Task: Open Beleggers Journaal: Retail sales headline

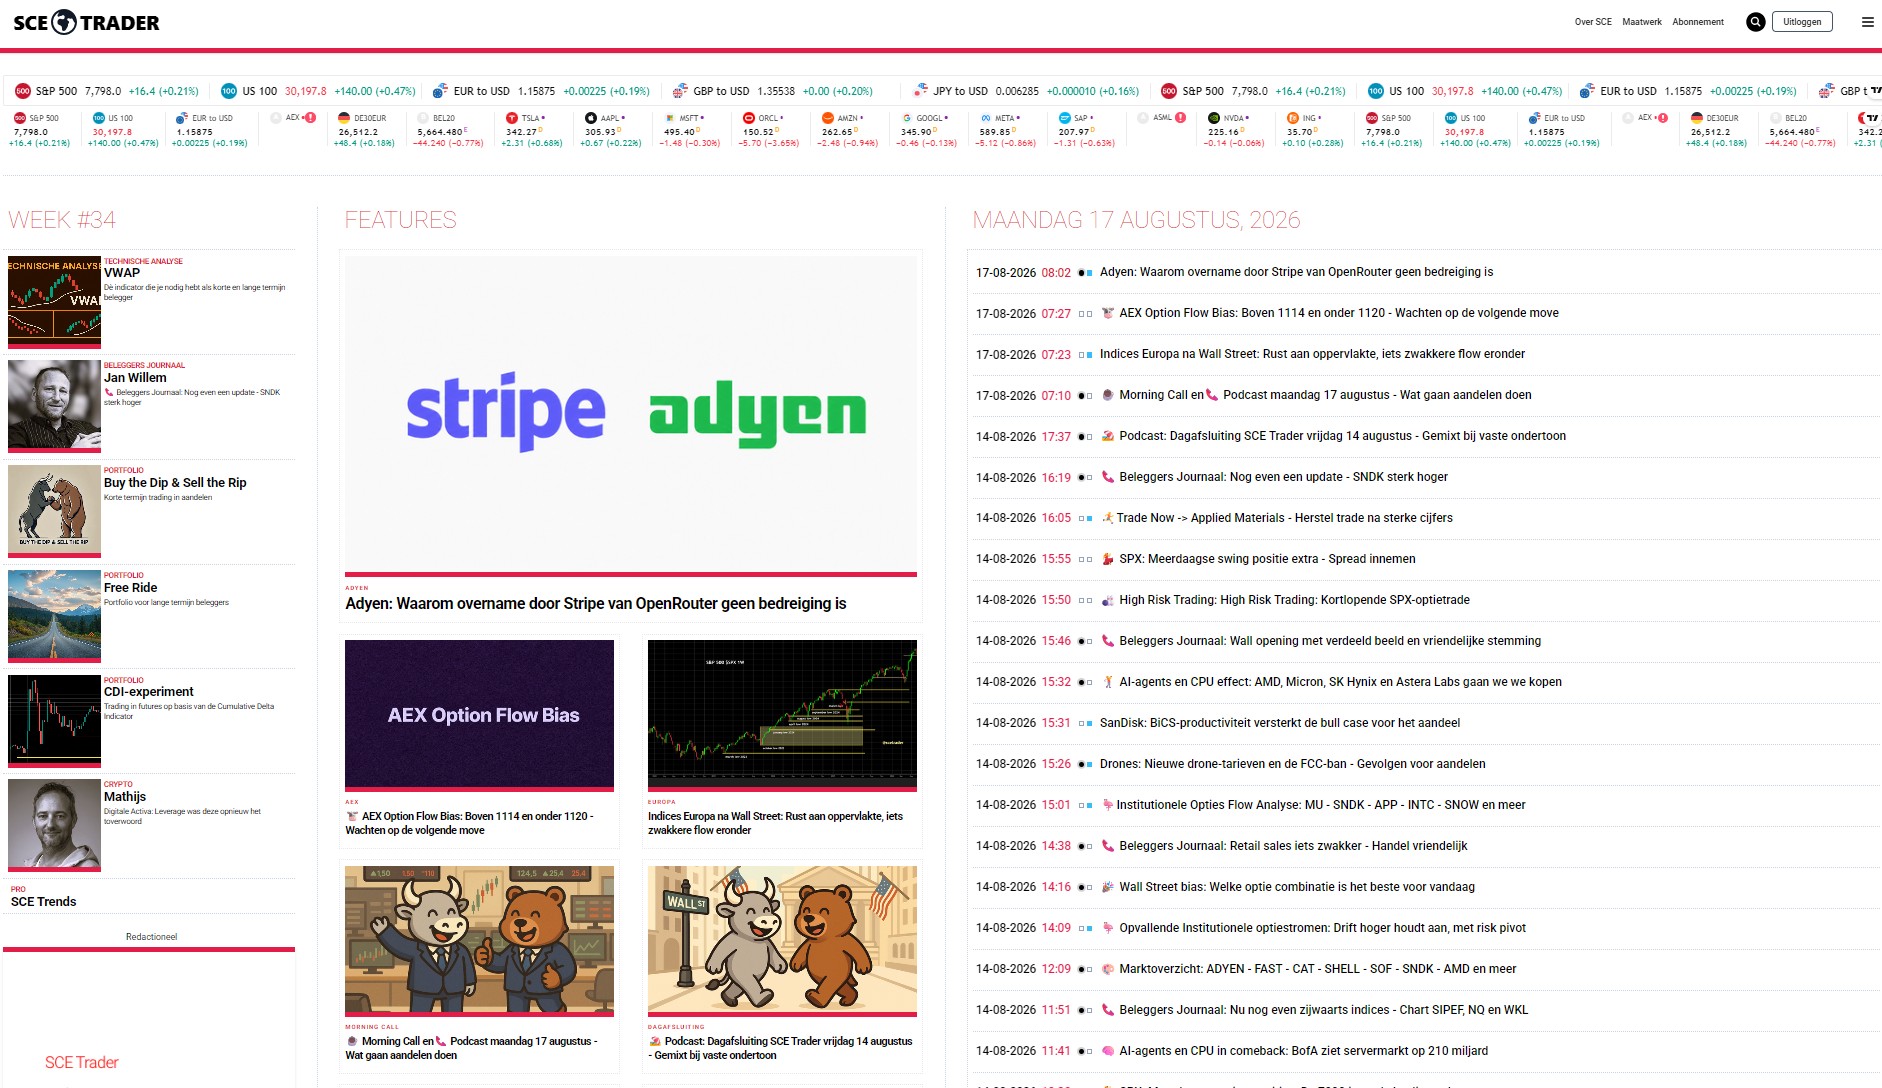Action: tap(1293, 846)
